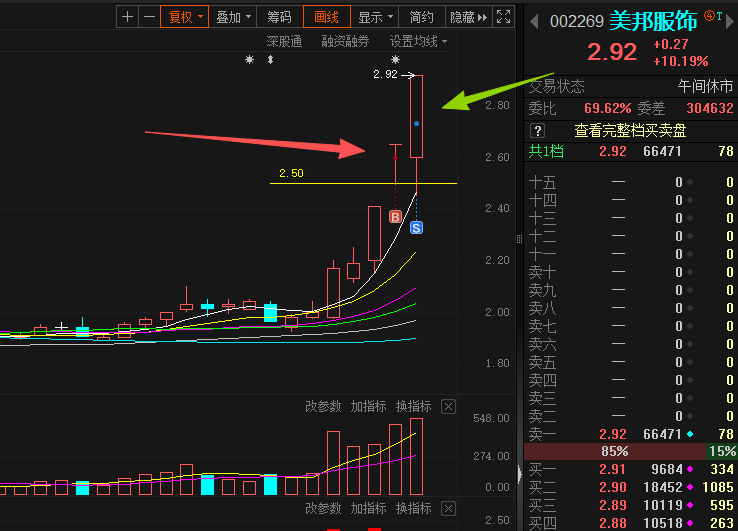Close the bottom indicator panel
This screenshot has width=738, height=531.
pos(448,509)
